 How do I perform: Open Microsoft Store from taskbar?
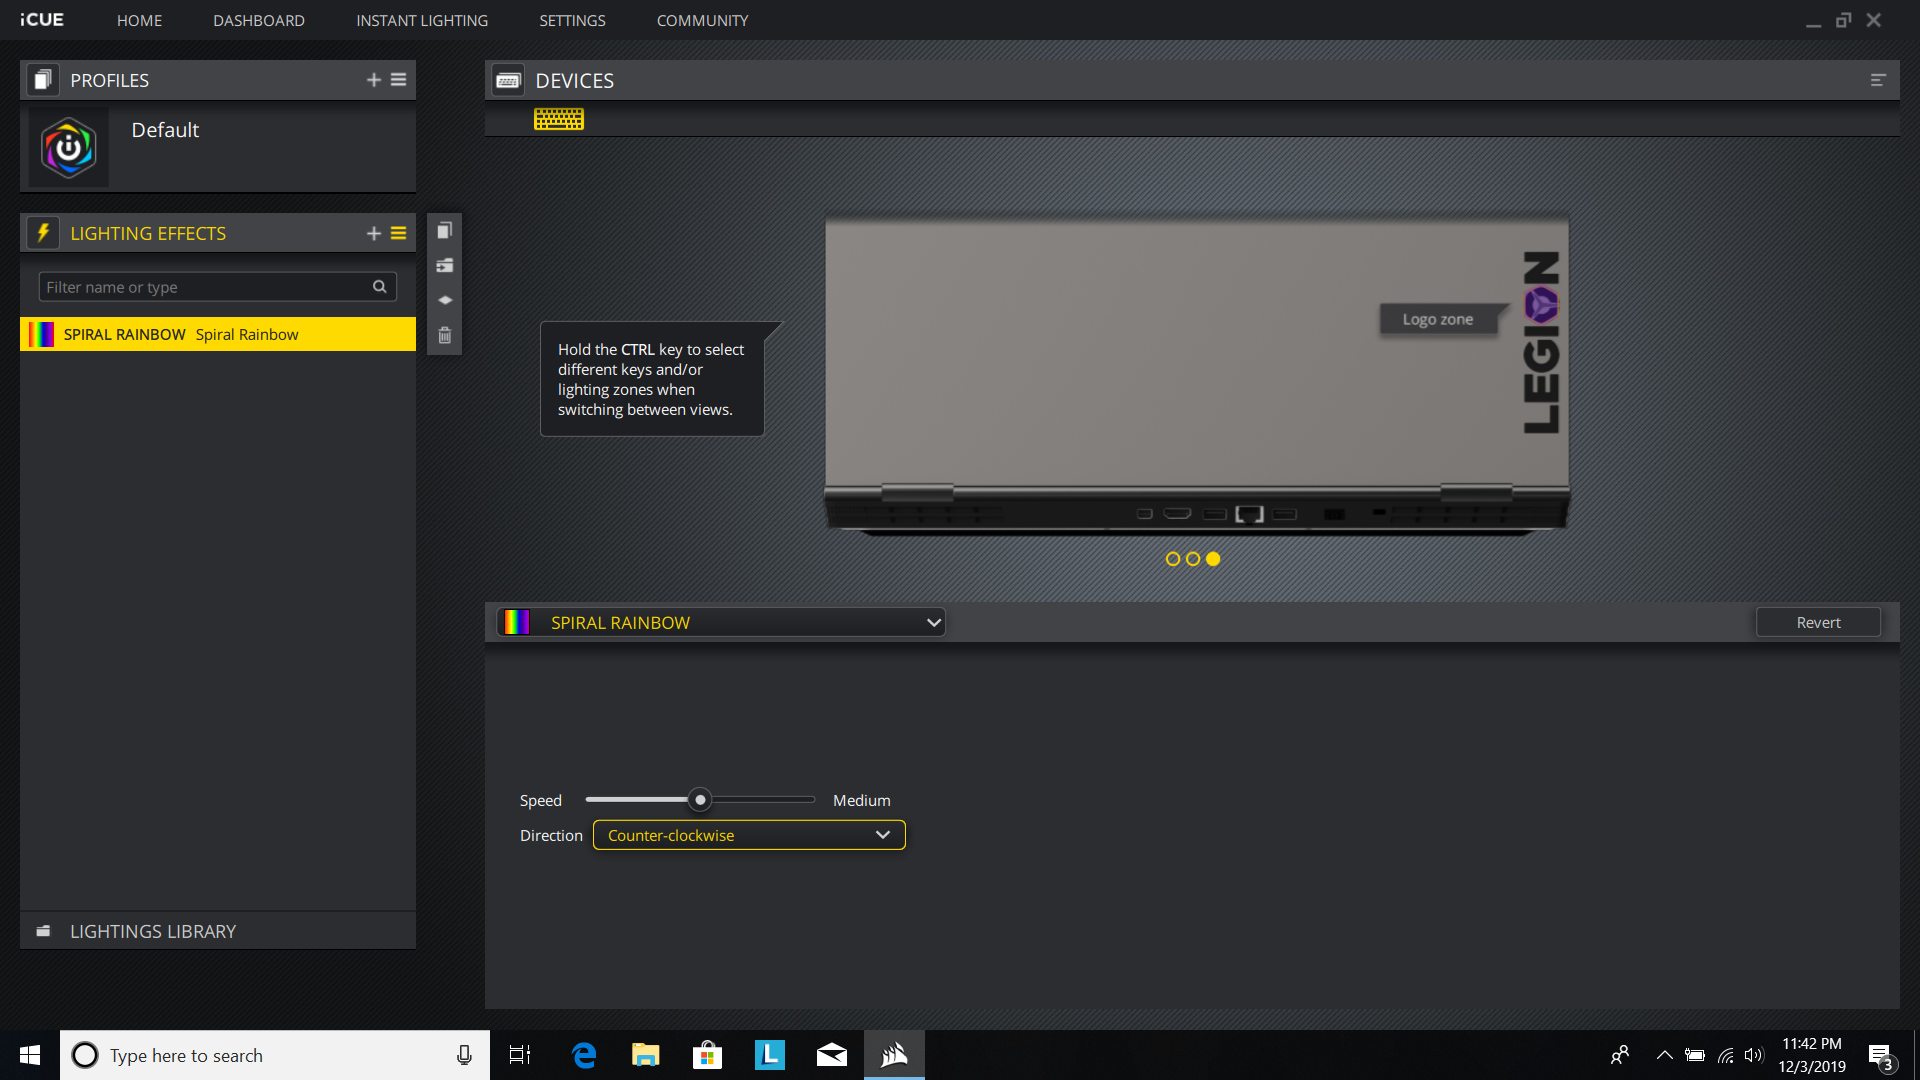[x=708, y=1055]
